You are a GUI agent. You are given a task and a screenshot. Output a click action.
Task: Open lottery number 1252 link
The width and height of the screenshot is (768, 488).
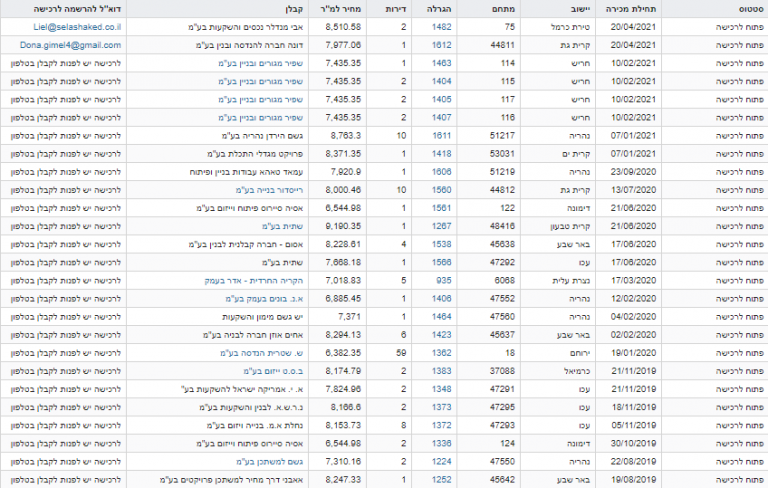pos(441,479)
